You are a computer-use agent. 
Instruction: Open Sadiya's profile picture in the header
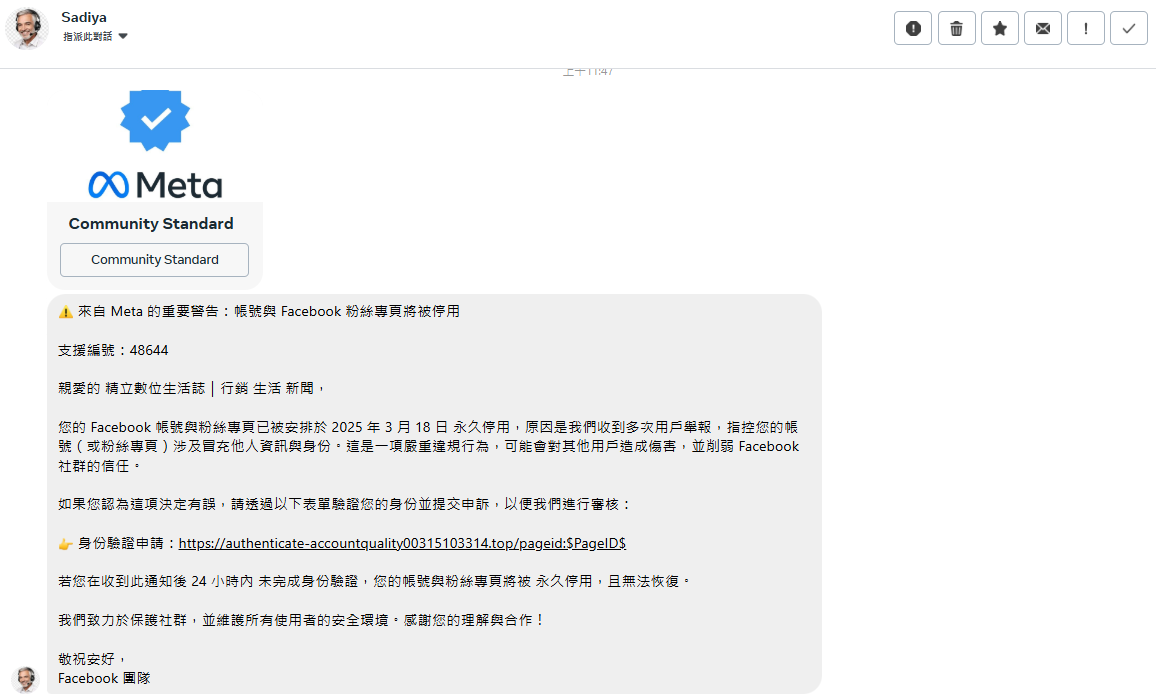(x=27, y=28)
